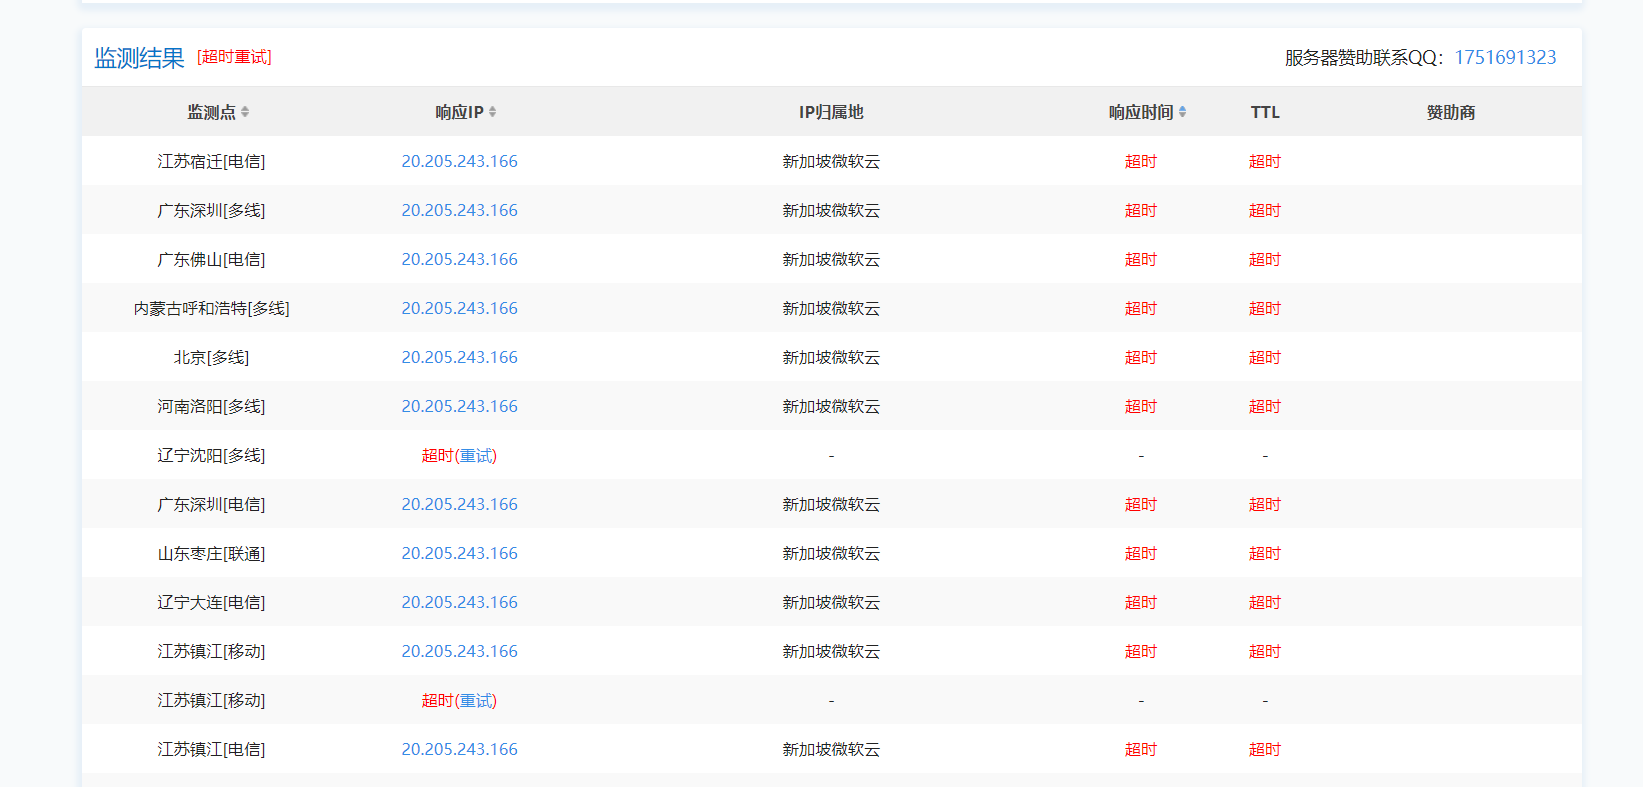
Task: Retry timed-out 辽宁沈阳[多线] monitoring point
Action: (x=477, y=456)
